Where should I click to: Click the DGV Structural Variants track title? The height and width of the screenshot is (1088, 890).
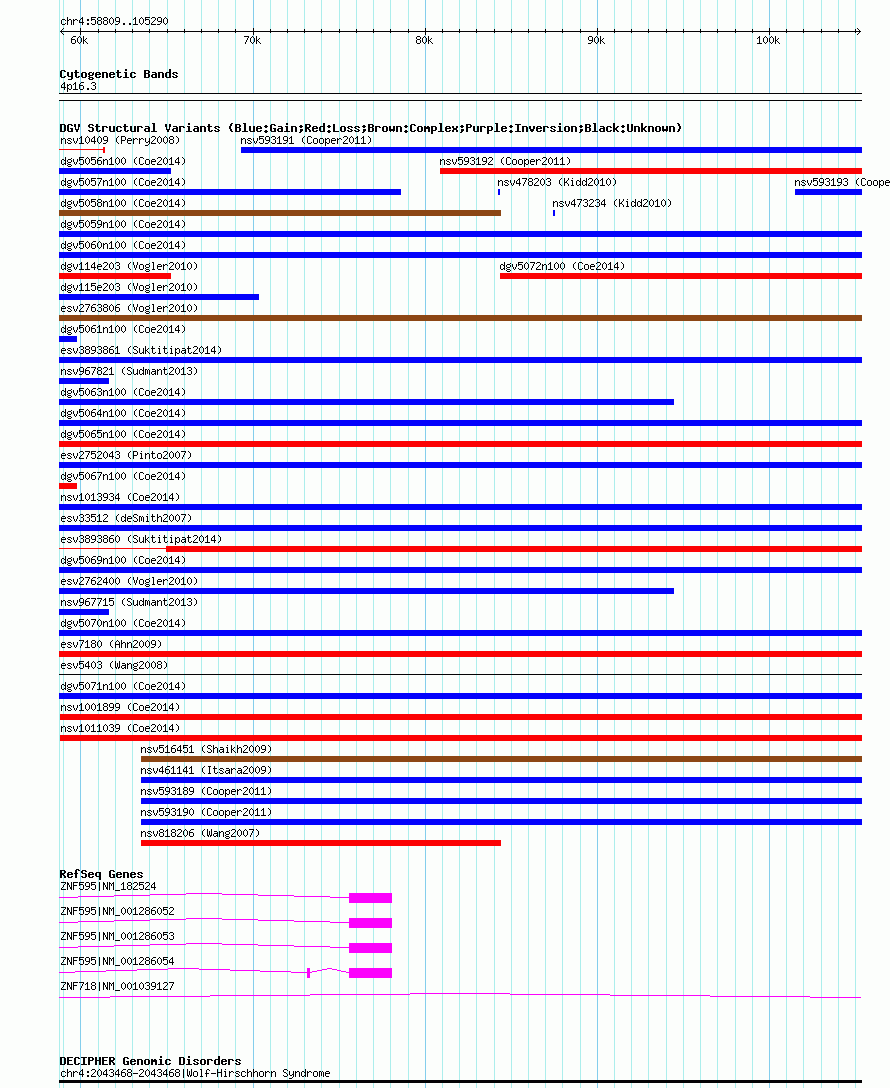coord(370,128)
